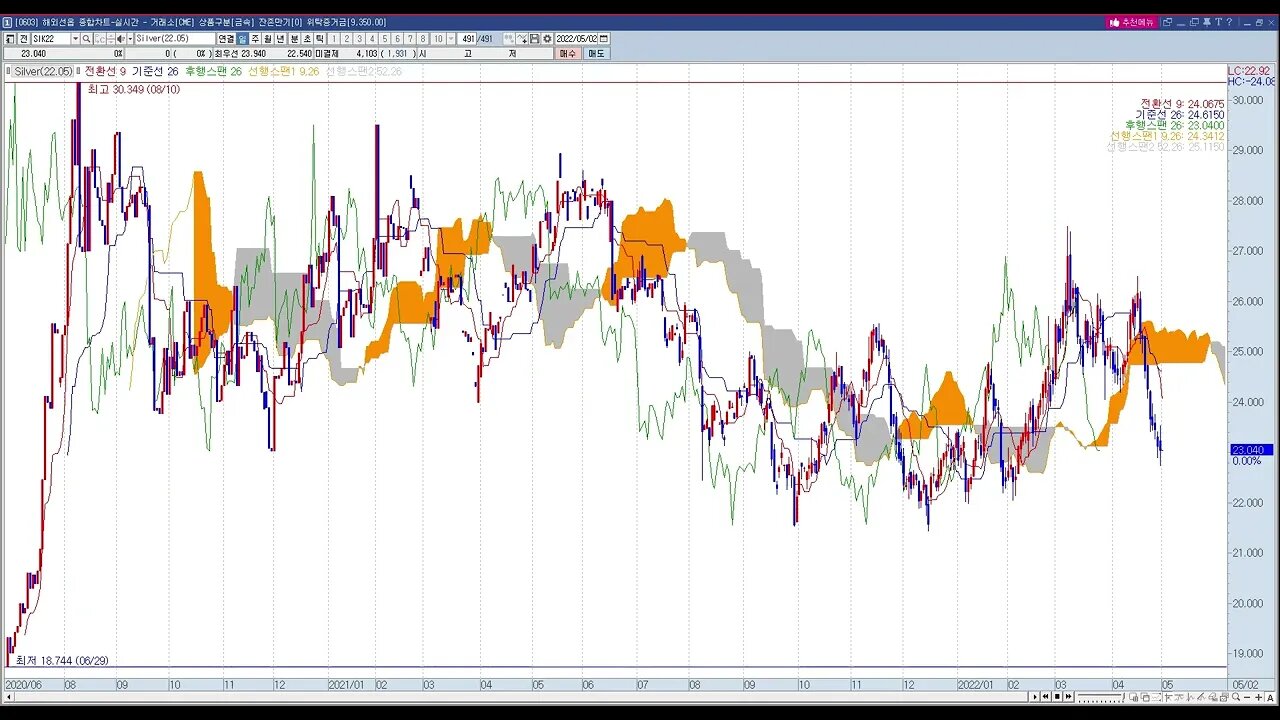The width and height of the screenshot is (1280, 720).
Task: Click the 선행스팬1 9,26 legend label
Action: [283, 71]
